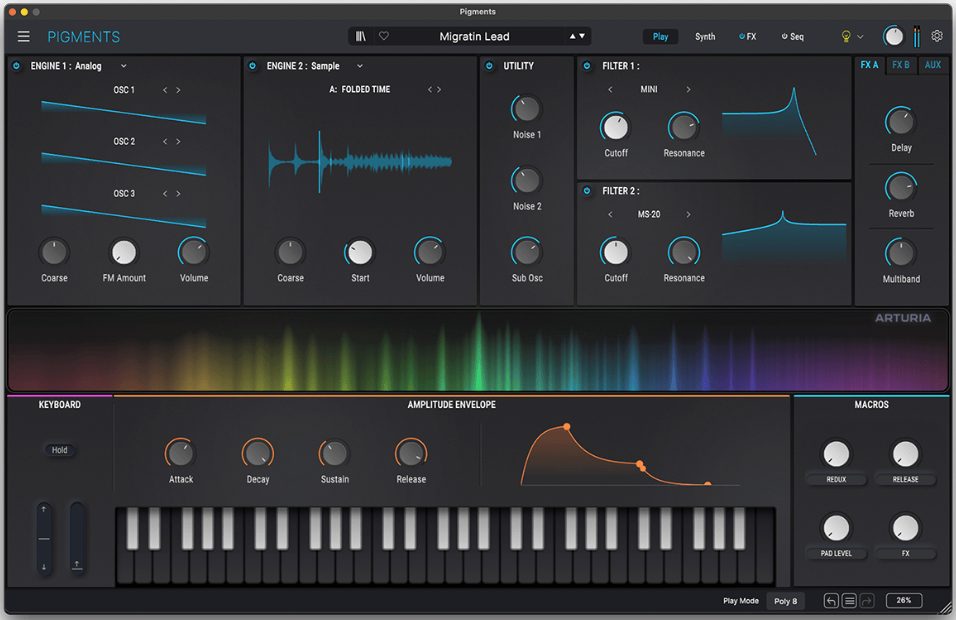Click the OSC 2 next waveform arrow

tap(178, 141)
